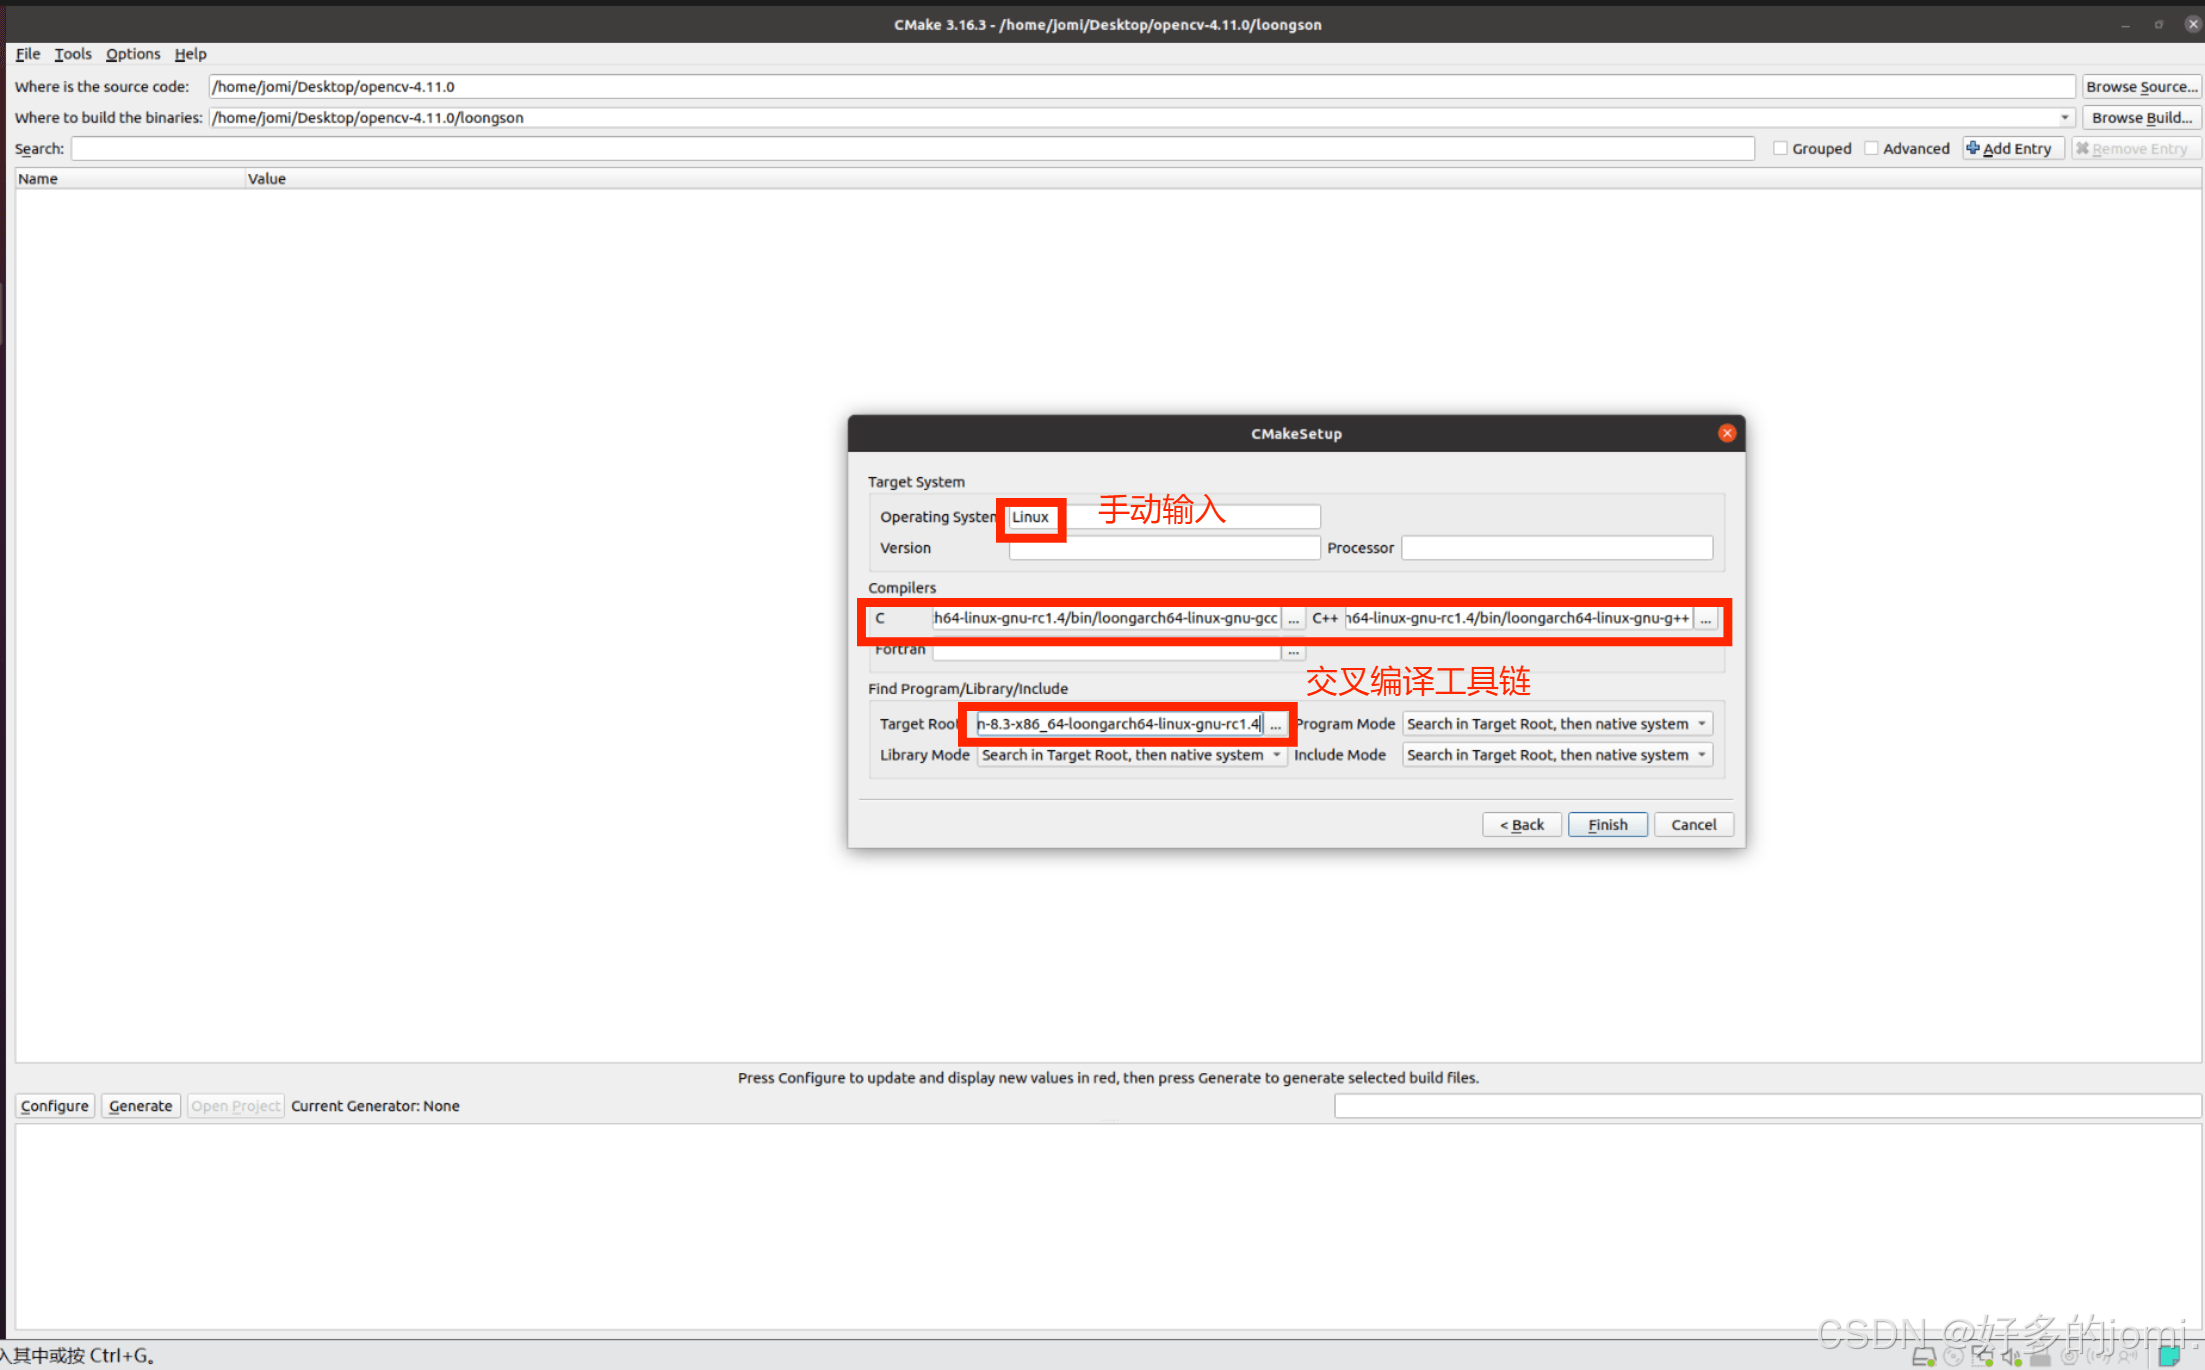The image size is (2205, 1370).
Task: Toggle the Advanced checkbox
Action: click(1872, 148)
